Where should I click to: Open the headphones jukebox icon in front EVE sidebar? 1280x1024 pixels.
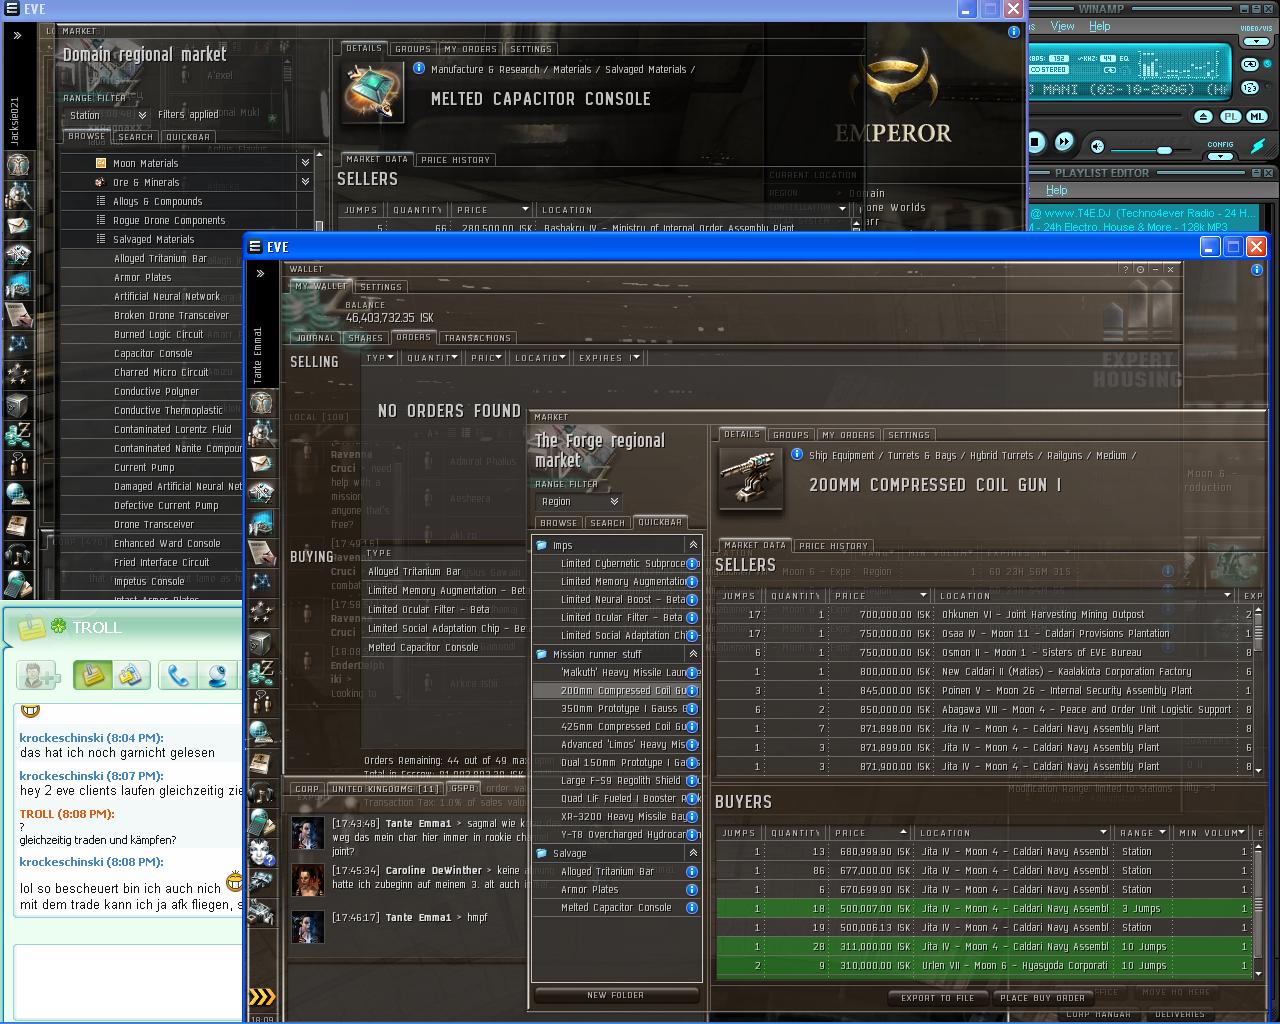(262, 793)
